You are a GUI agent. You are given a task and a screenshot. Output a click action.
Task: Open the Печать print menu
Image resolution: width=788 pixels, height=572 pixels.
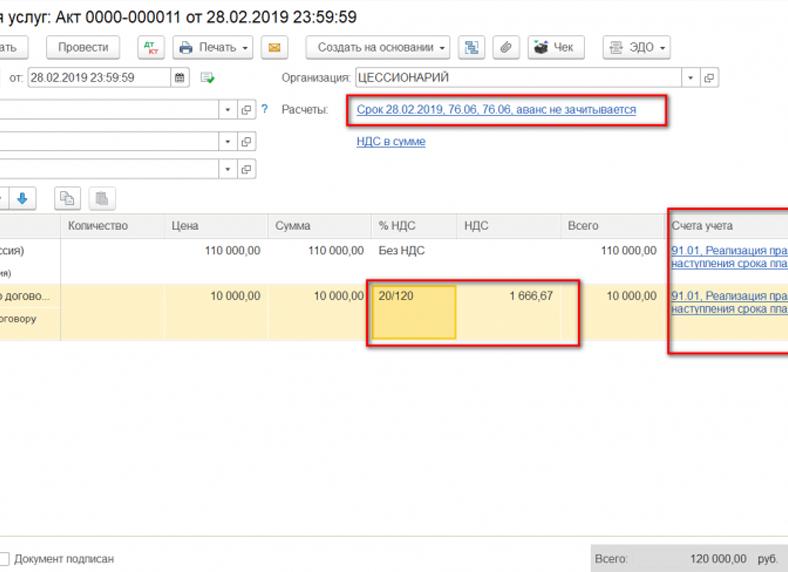(213, 47)
